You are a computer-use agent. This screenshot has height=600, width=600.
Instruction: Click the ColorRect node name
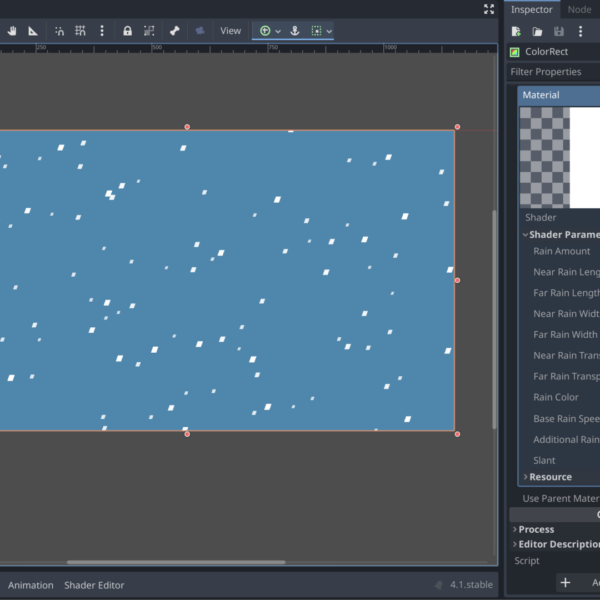tap(546, 52)
